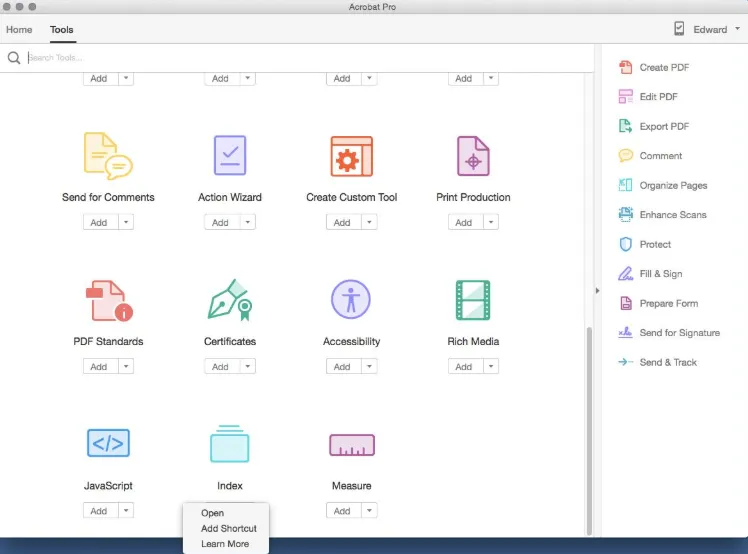
Task: Click the Prepare Form sidebar icon
Action: click(625, 303)
